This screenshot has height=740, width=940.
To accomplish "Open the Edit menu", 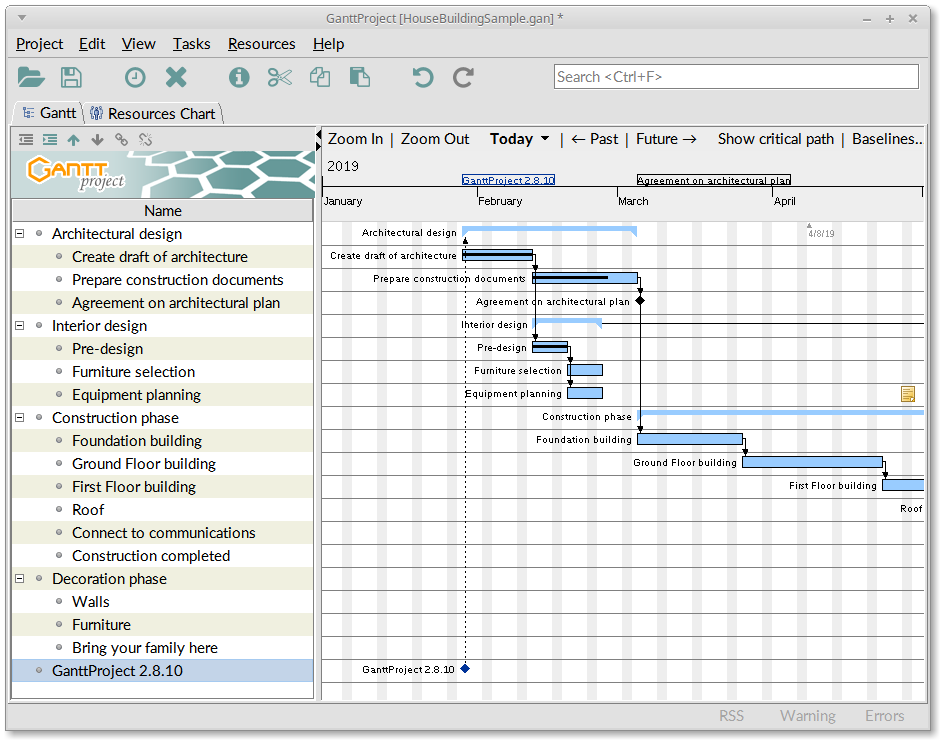I will [92, 44].
